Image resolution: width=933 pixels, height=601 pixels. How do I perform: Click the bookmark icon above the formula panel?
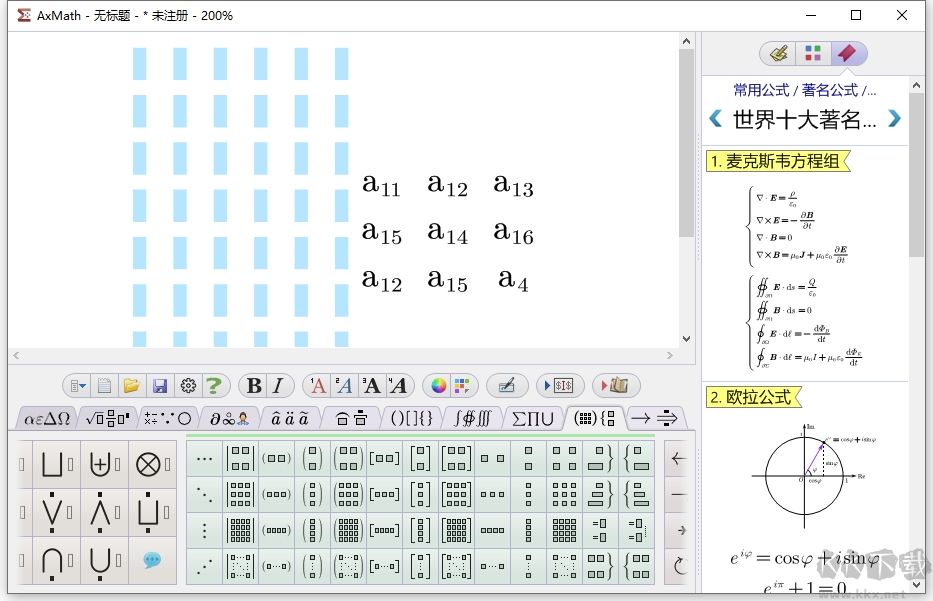click(849, 54)
